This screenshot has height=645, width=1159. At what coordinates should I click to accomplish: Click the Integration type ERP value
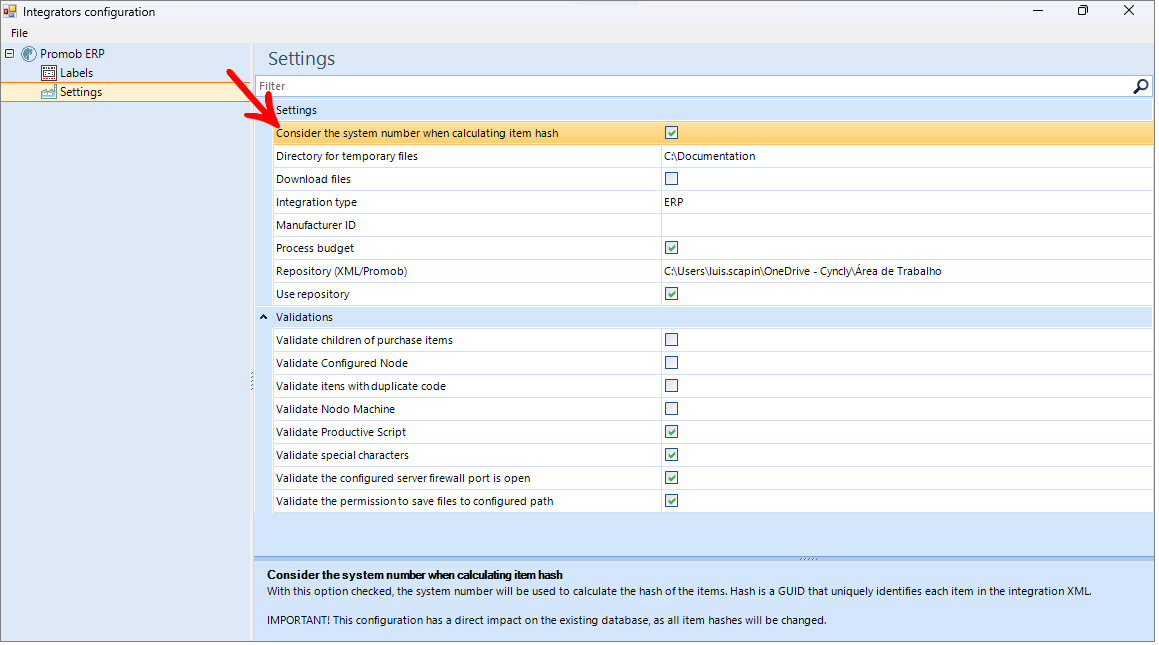pos(907,202)
